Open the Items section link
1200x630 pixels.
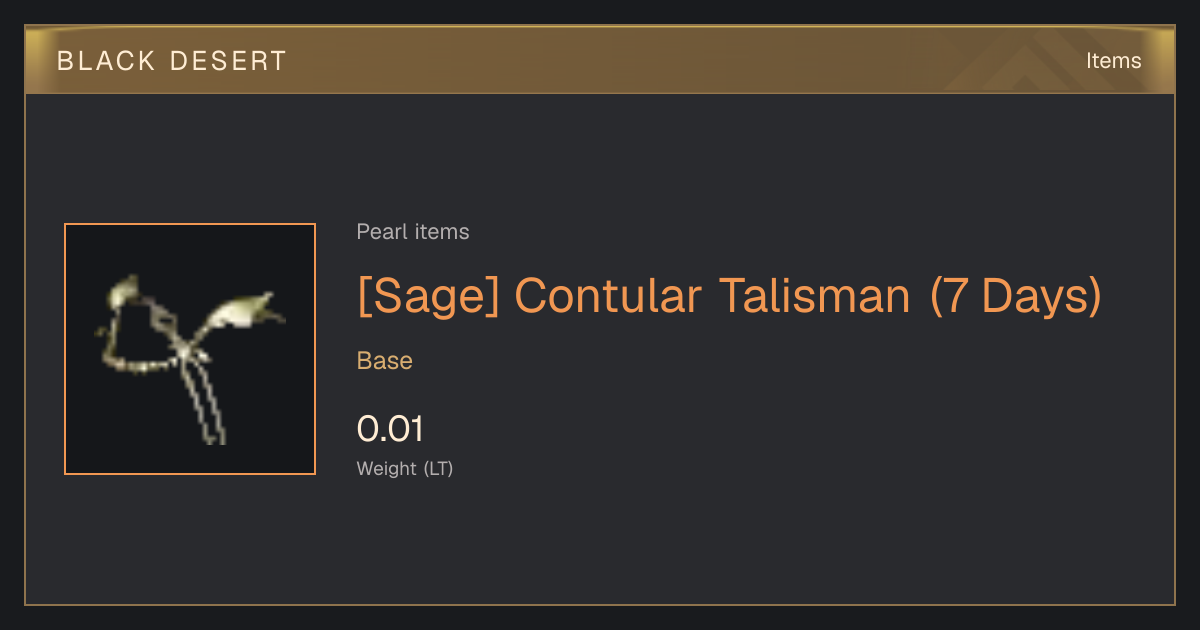pyautogui.click(x=1113, y=61)
